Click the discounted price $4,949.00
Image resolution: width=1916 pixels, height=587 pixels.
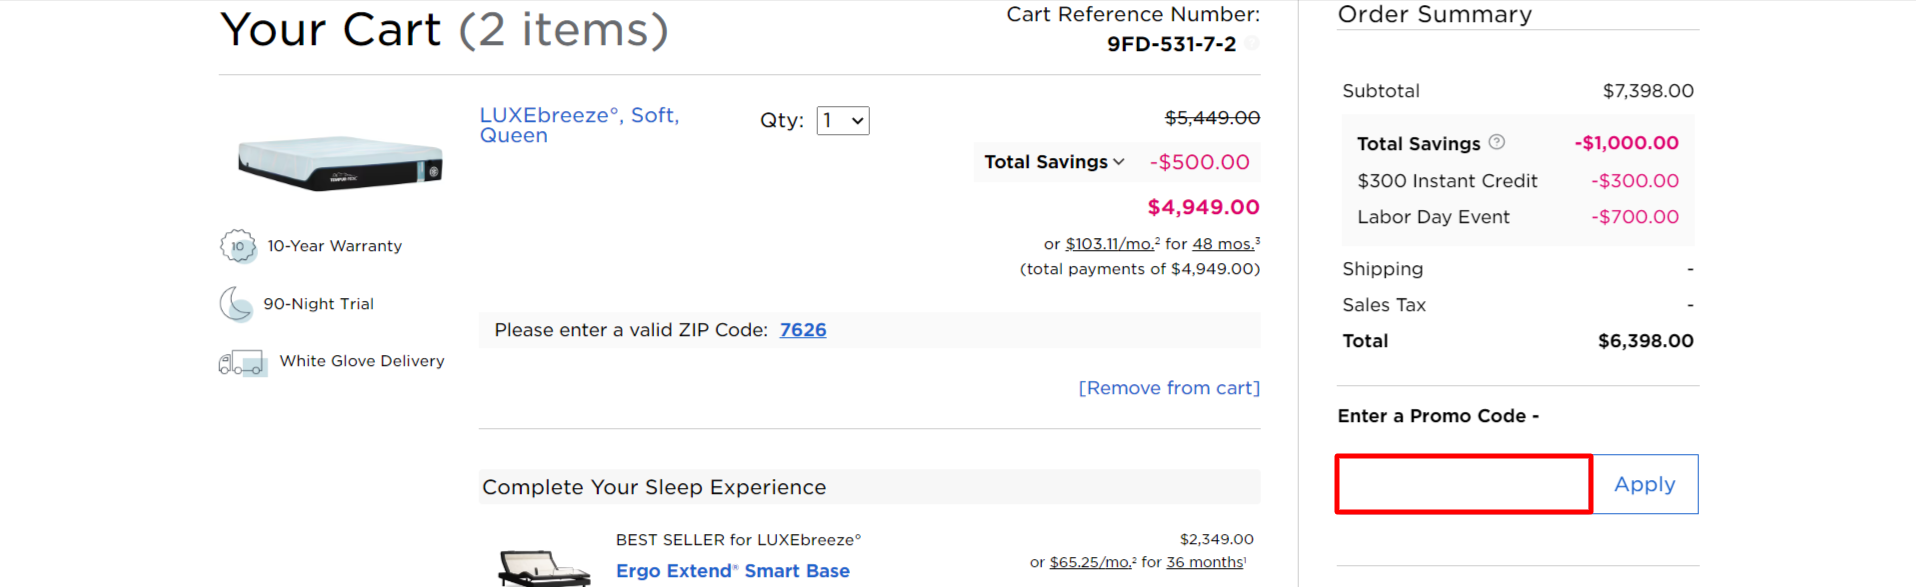point(1203,207)
